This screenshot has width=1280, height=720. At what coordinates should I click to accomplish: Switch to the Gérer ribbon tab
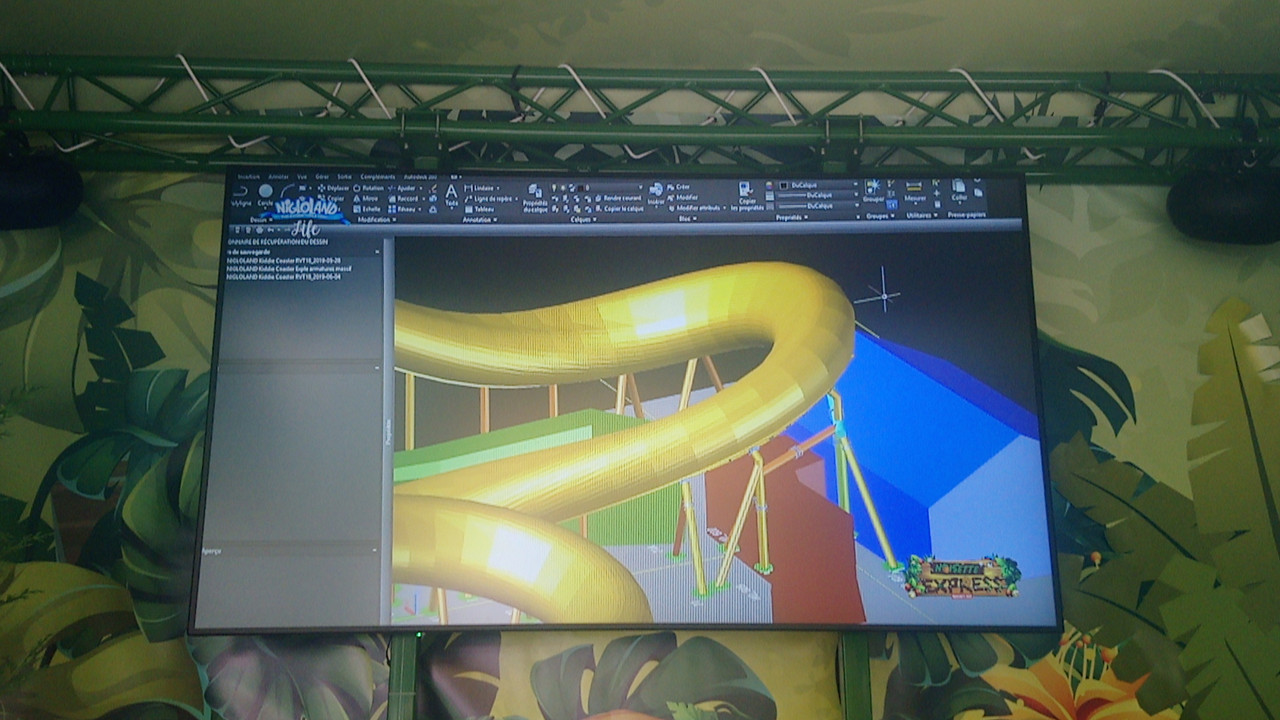pos(322,177)
